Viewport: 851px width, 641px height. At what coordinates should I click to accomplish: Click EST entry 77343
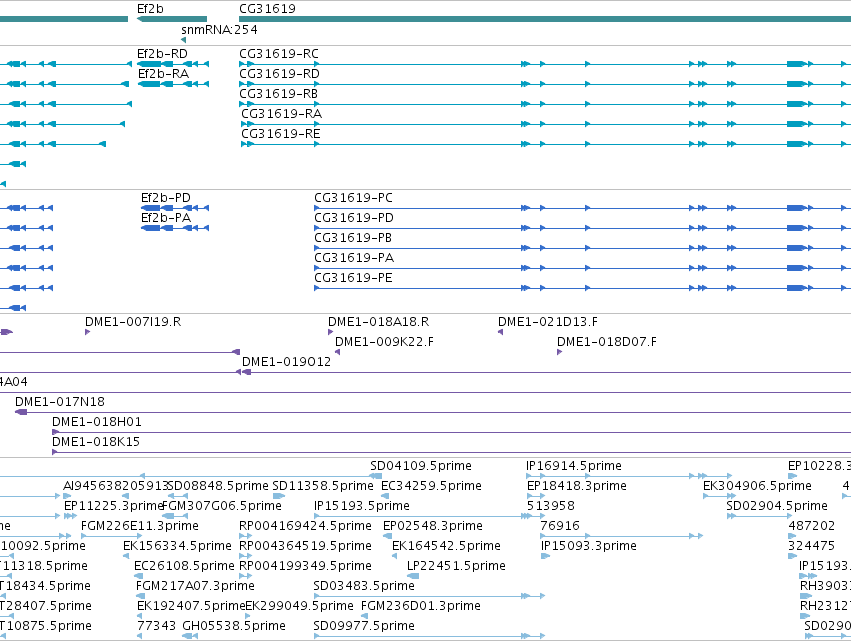(157, 627)
